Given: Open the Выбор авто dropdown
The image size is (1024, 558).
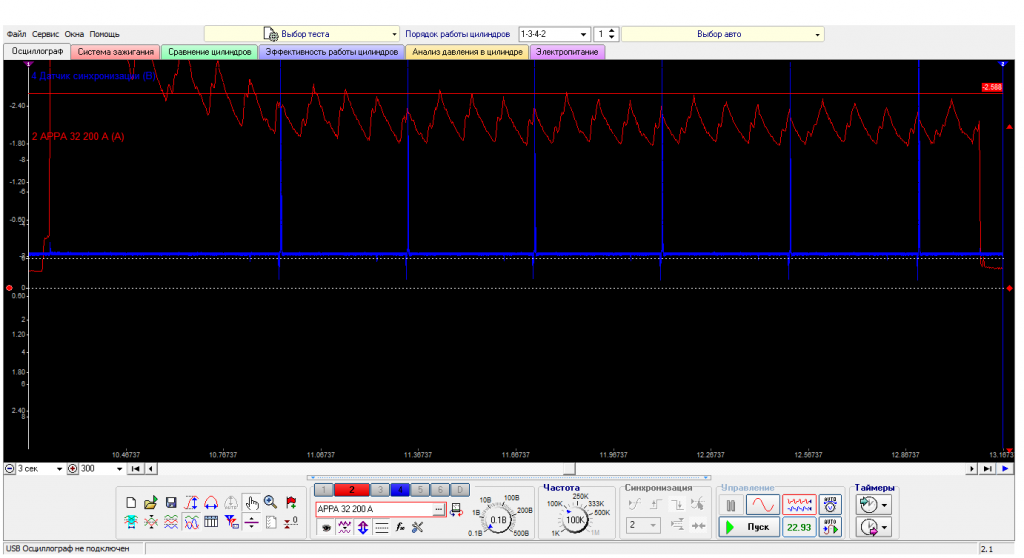Looking at the screenshot, I should pos(723,34).
